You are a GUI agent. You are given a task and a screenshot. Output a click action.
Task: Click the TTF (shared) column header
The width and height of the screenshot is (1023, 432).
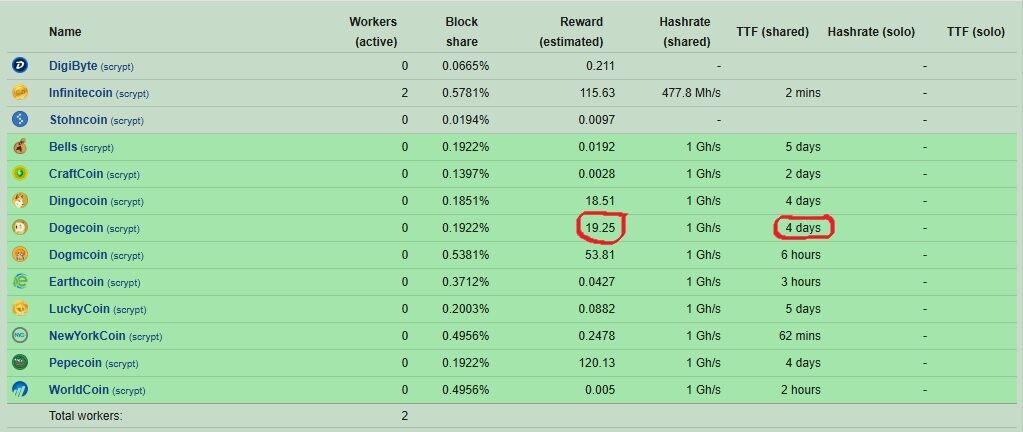coord(772,31)
